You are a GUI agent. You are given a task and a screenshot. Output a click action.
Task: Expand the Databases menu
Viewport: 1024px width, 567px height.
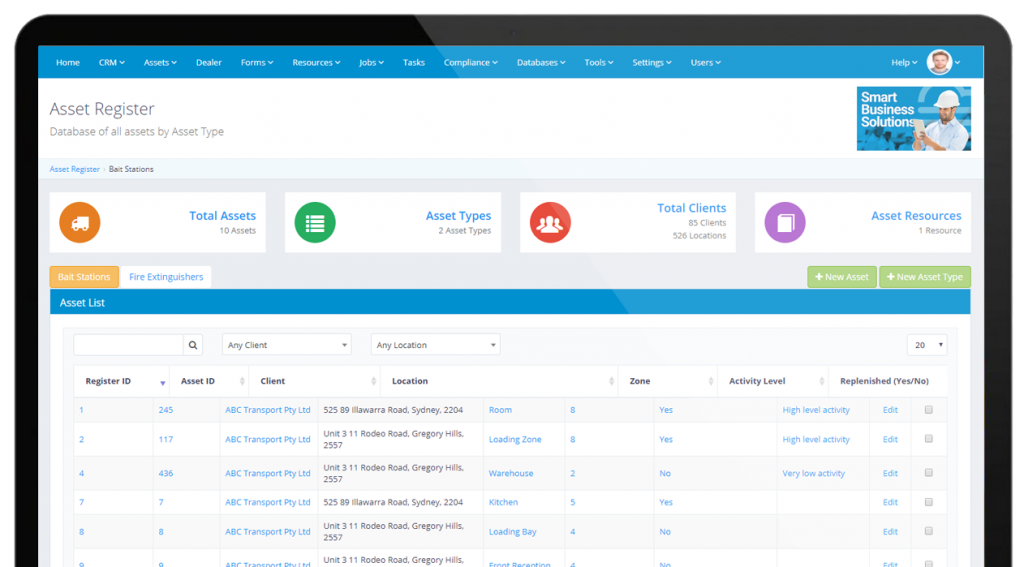(541, 63)
